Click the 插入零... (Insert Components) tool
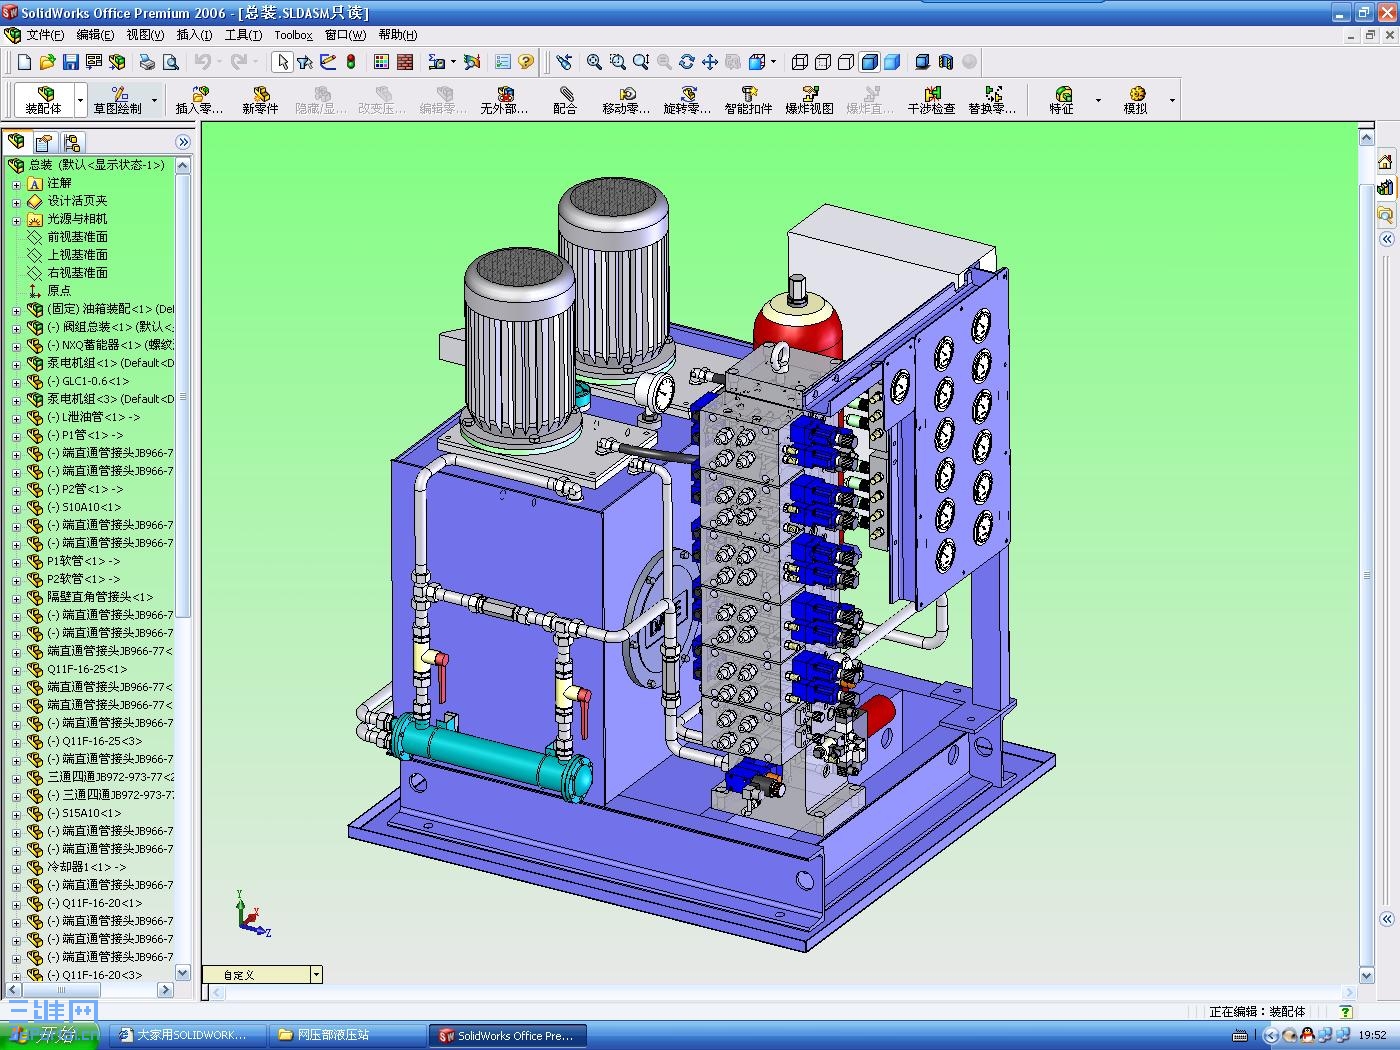Image resolution: width=1400 pixels, height=1050 pixels. tap(199, 100)
